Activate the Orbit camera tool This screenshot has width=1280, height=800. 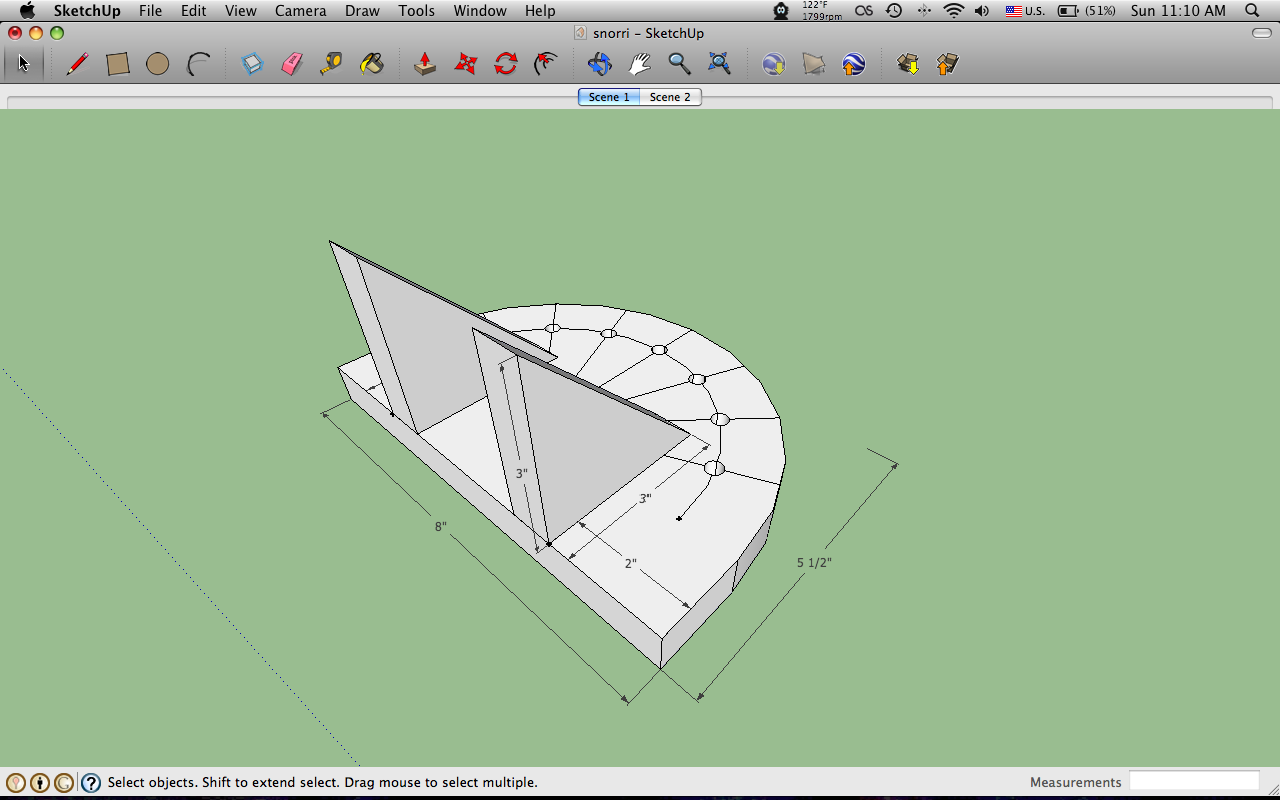point(599,64)
